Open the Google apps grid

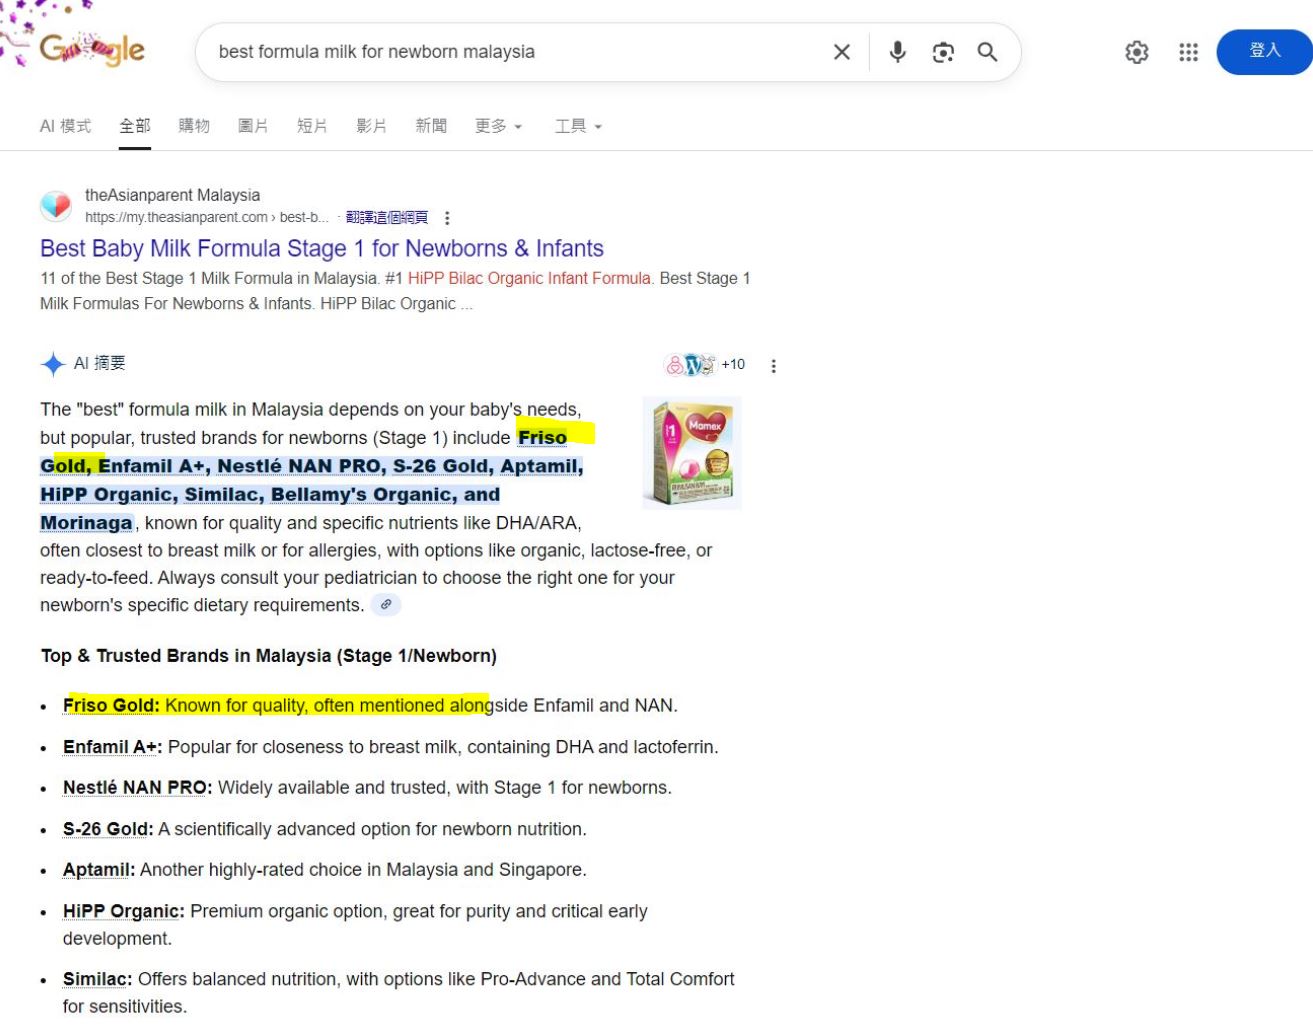click(x=1188, y=52)
